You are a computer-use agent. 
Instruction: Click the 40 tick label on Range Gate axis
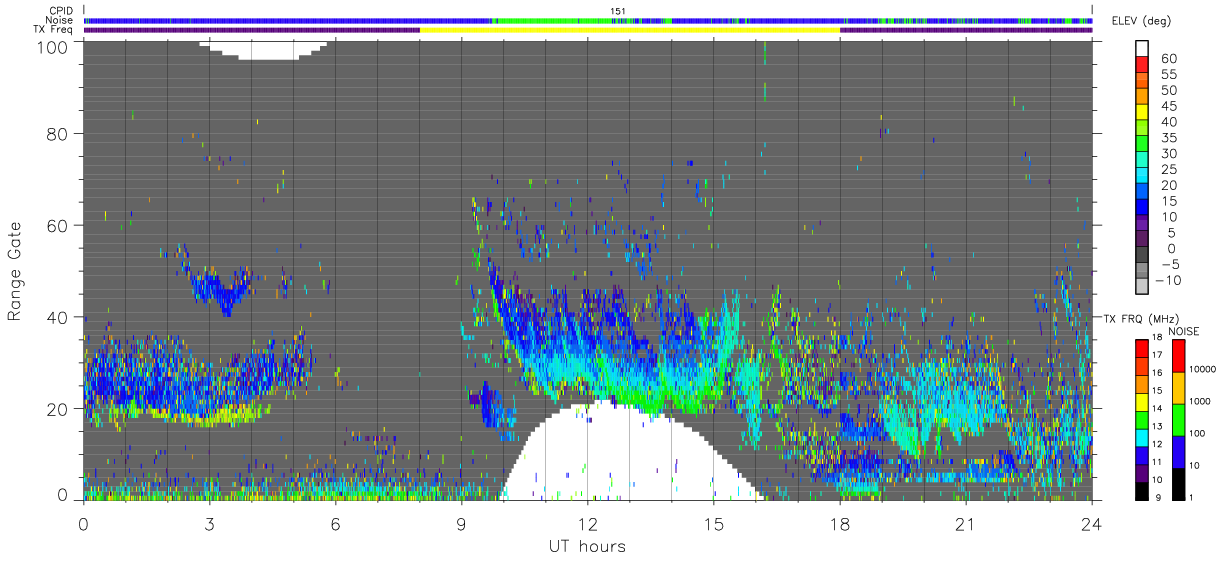(x=58, y=317)
